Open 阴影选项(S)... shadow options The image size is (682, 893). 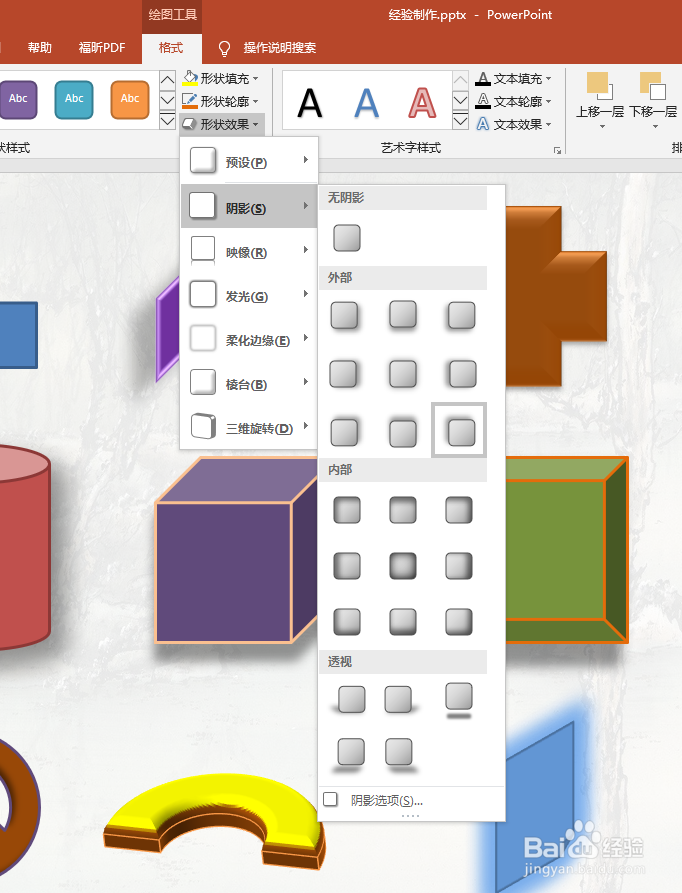point(411,800)
